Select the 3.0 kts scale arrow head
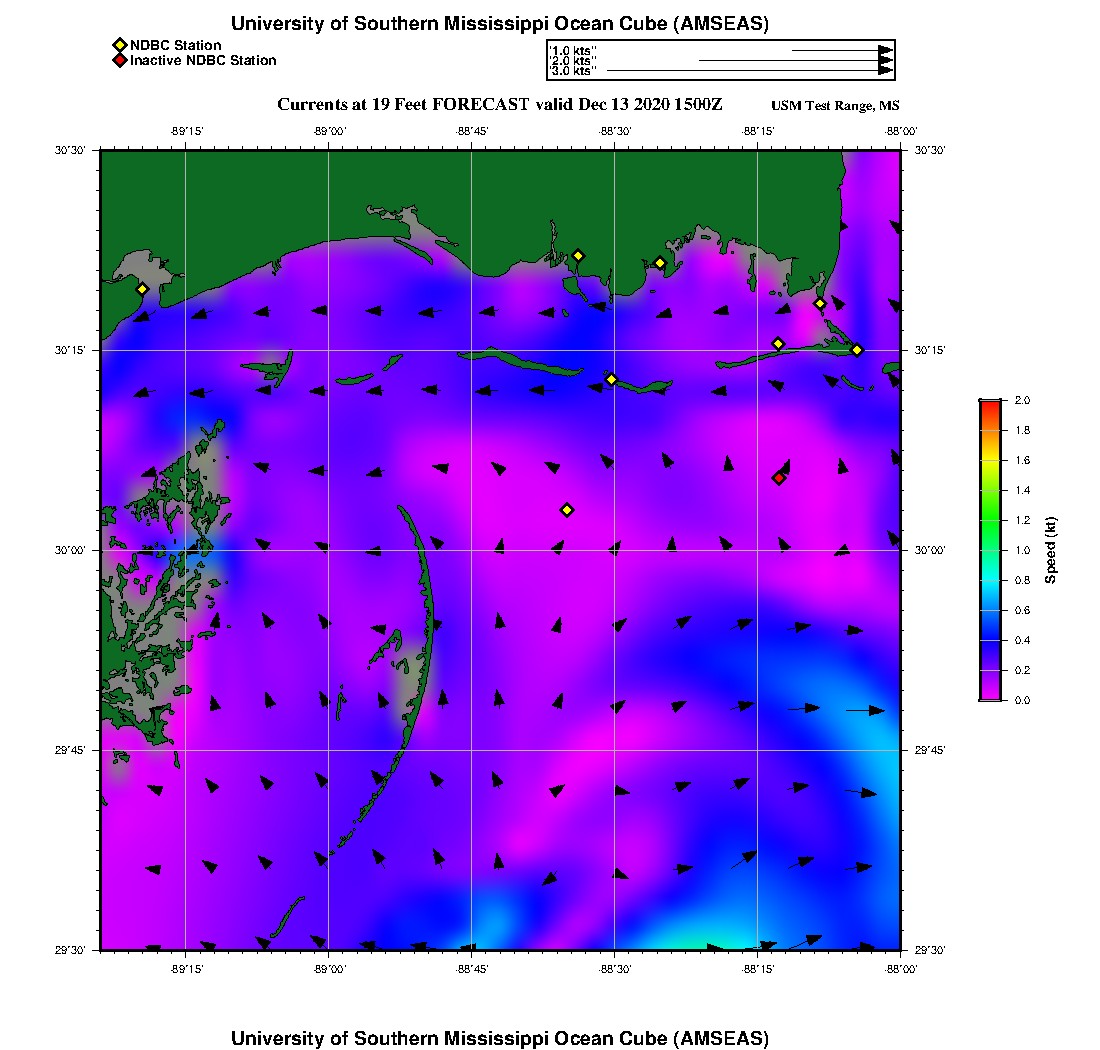This screenshot has height=1050, width=1100. point(885,71)
